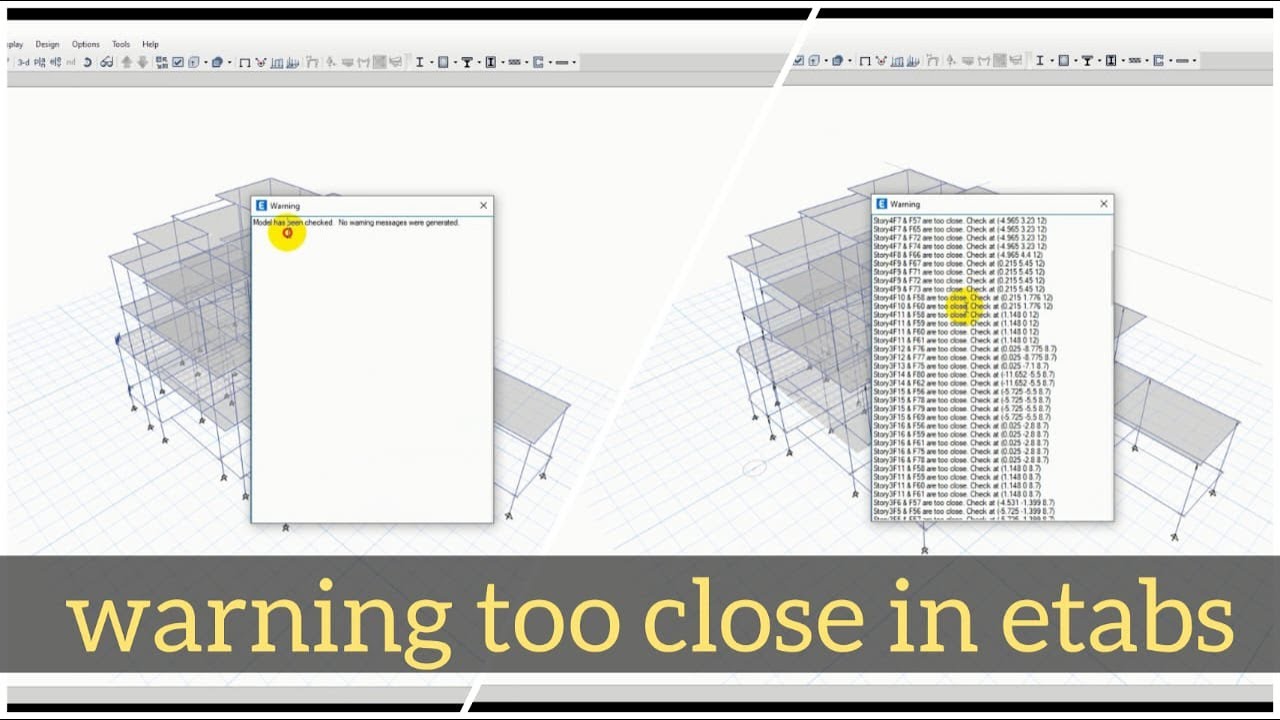Switch to 3-d view in left window

pyautogui.click(x=23, y=62)
